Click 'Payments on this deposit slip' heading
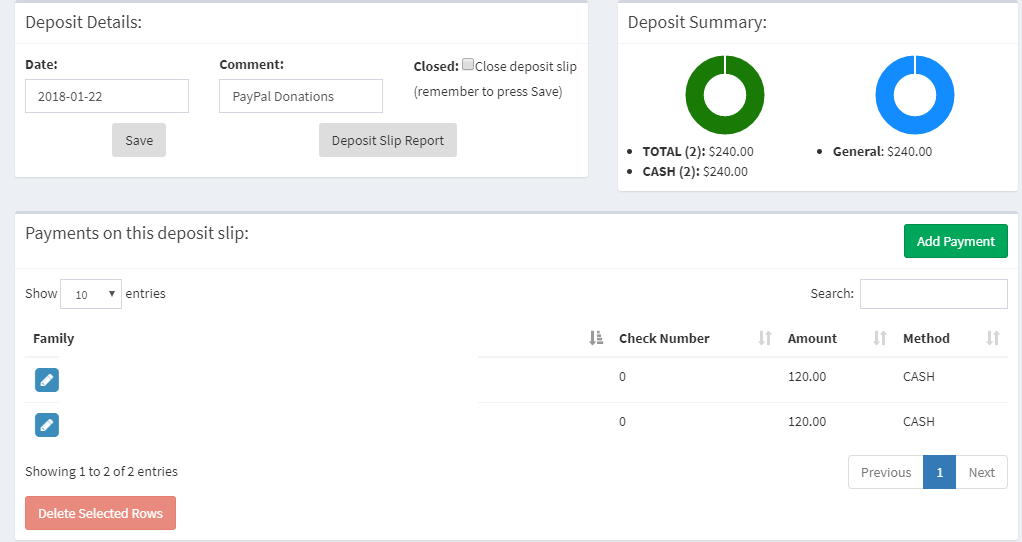Screen dimensions: 1022x542 coord(137,233)
